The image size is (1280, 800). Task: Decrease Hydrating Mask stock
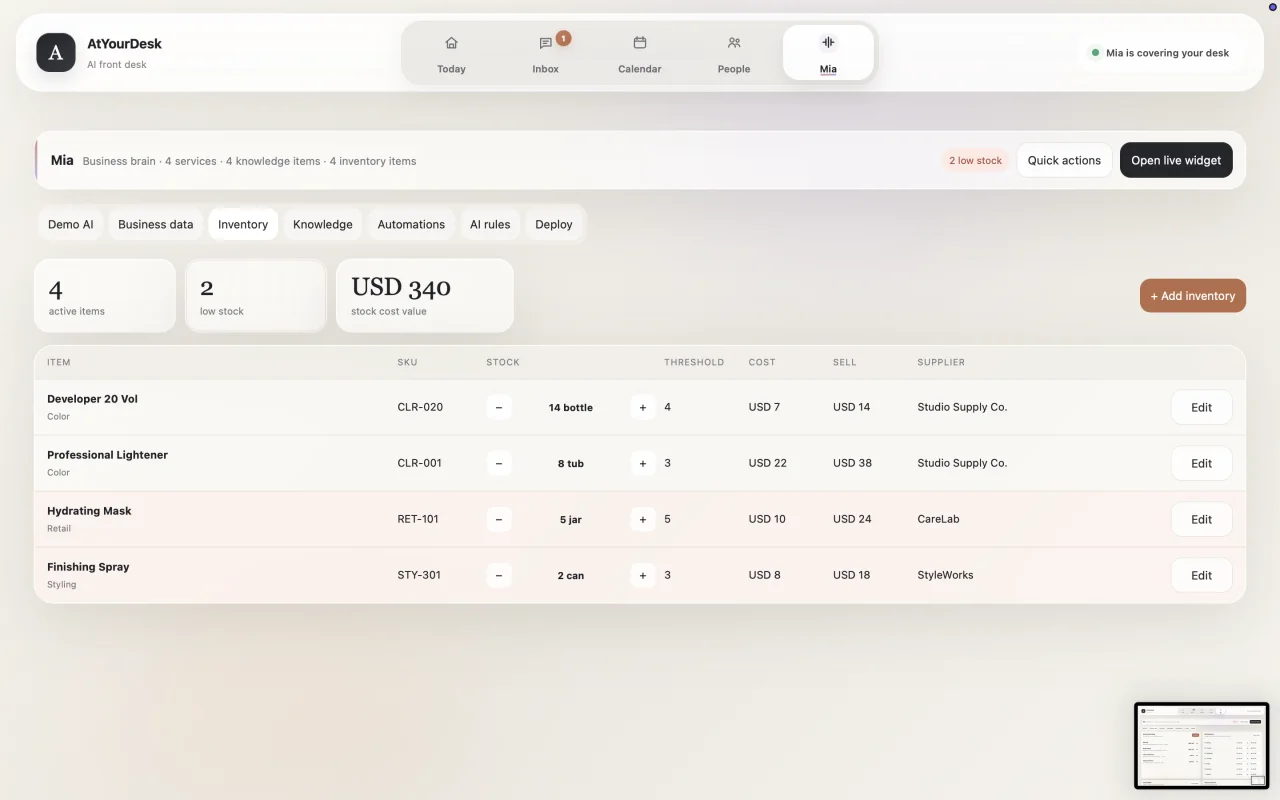point(498,519)
